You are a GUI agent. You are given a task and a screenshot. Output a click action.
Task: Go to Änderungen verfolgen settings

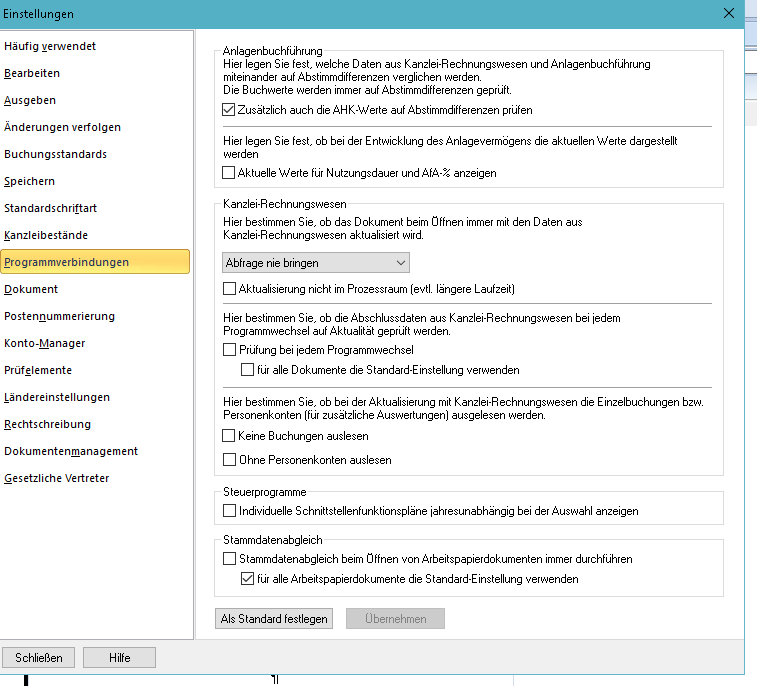tap(62, 127)
